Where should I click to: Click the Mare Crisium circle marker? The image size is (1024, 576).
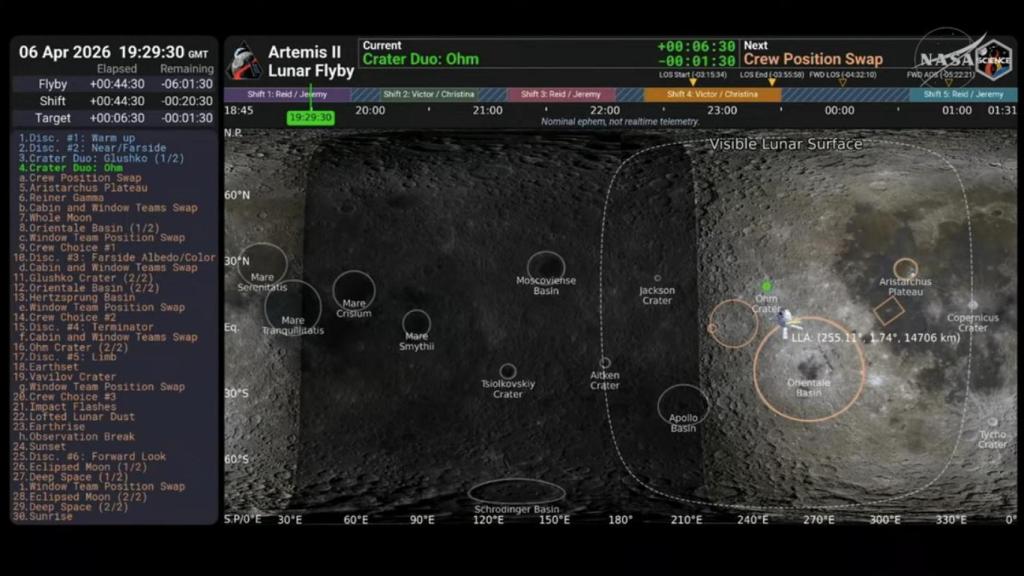pyautogui.click(x=354, y=291)
